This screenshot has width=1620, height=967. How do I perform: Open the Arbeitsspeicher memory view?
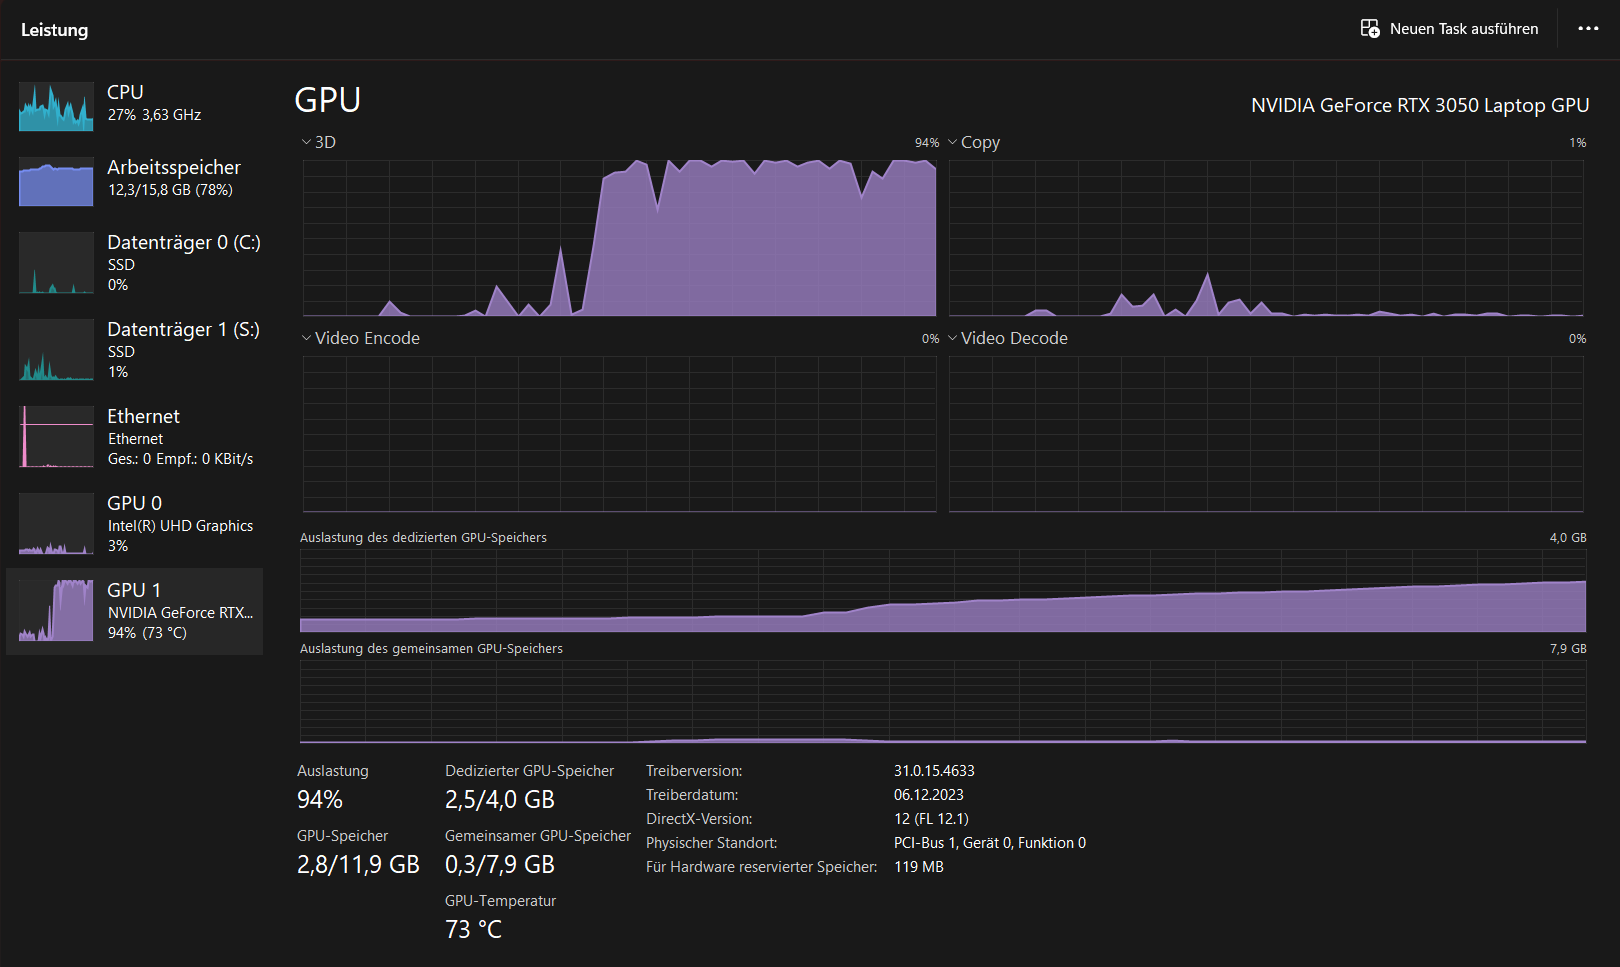134,181
